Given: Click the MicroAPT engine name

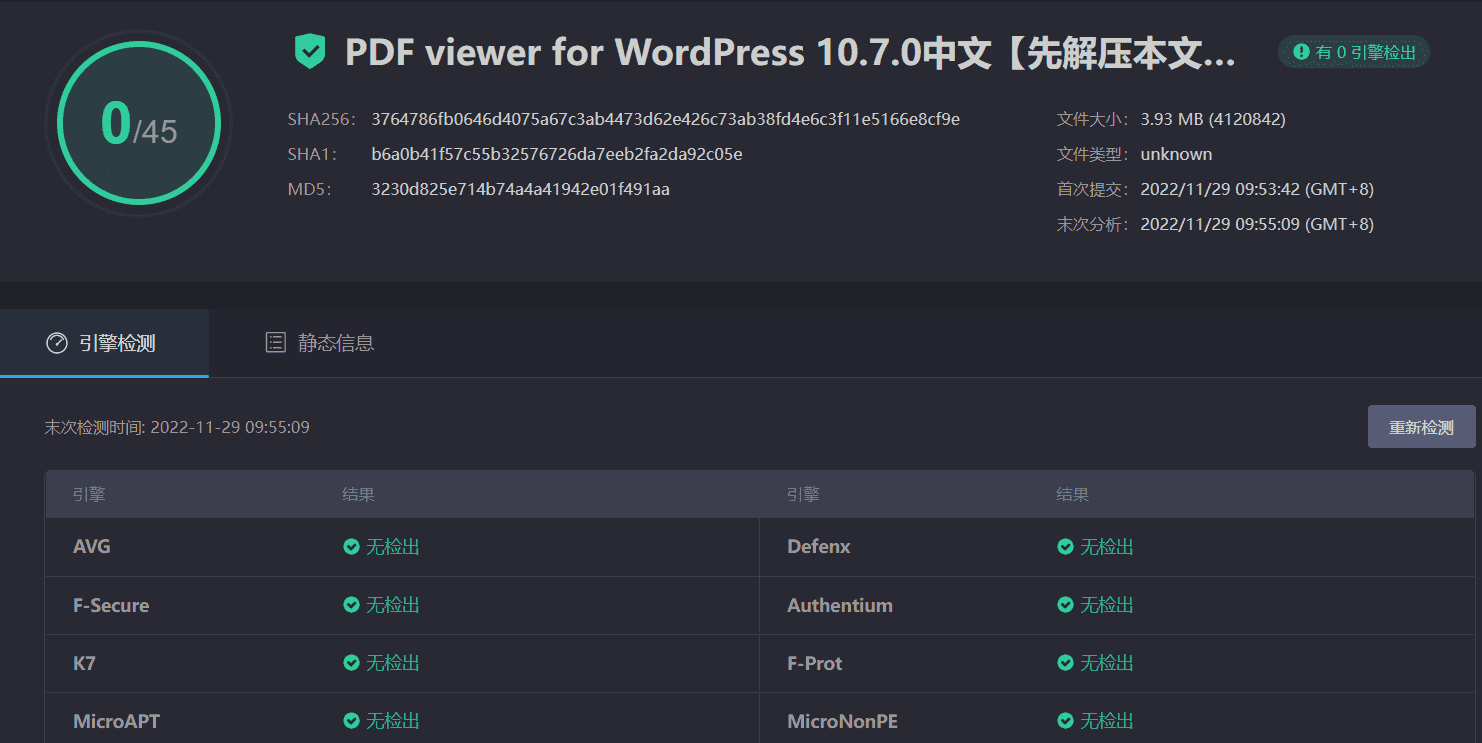Looking at the screenshot, I should (116, 721).
